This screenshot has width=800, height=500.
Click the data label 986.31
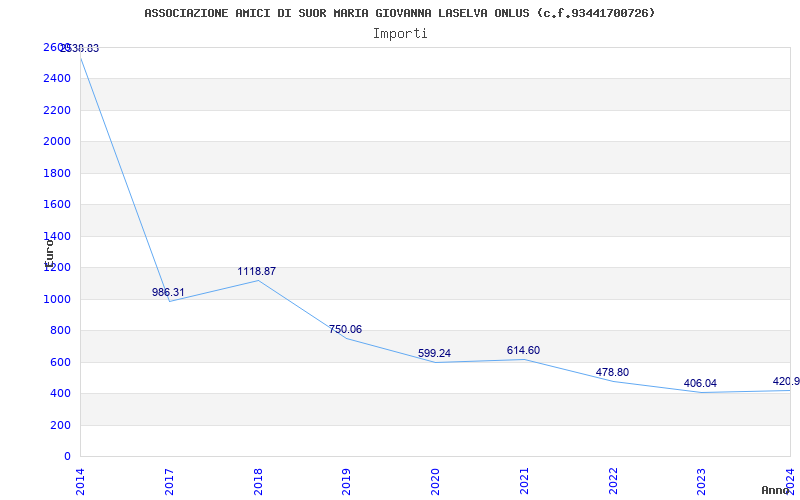coord(168,292)
